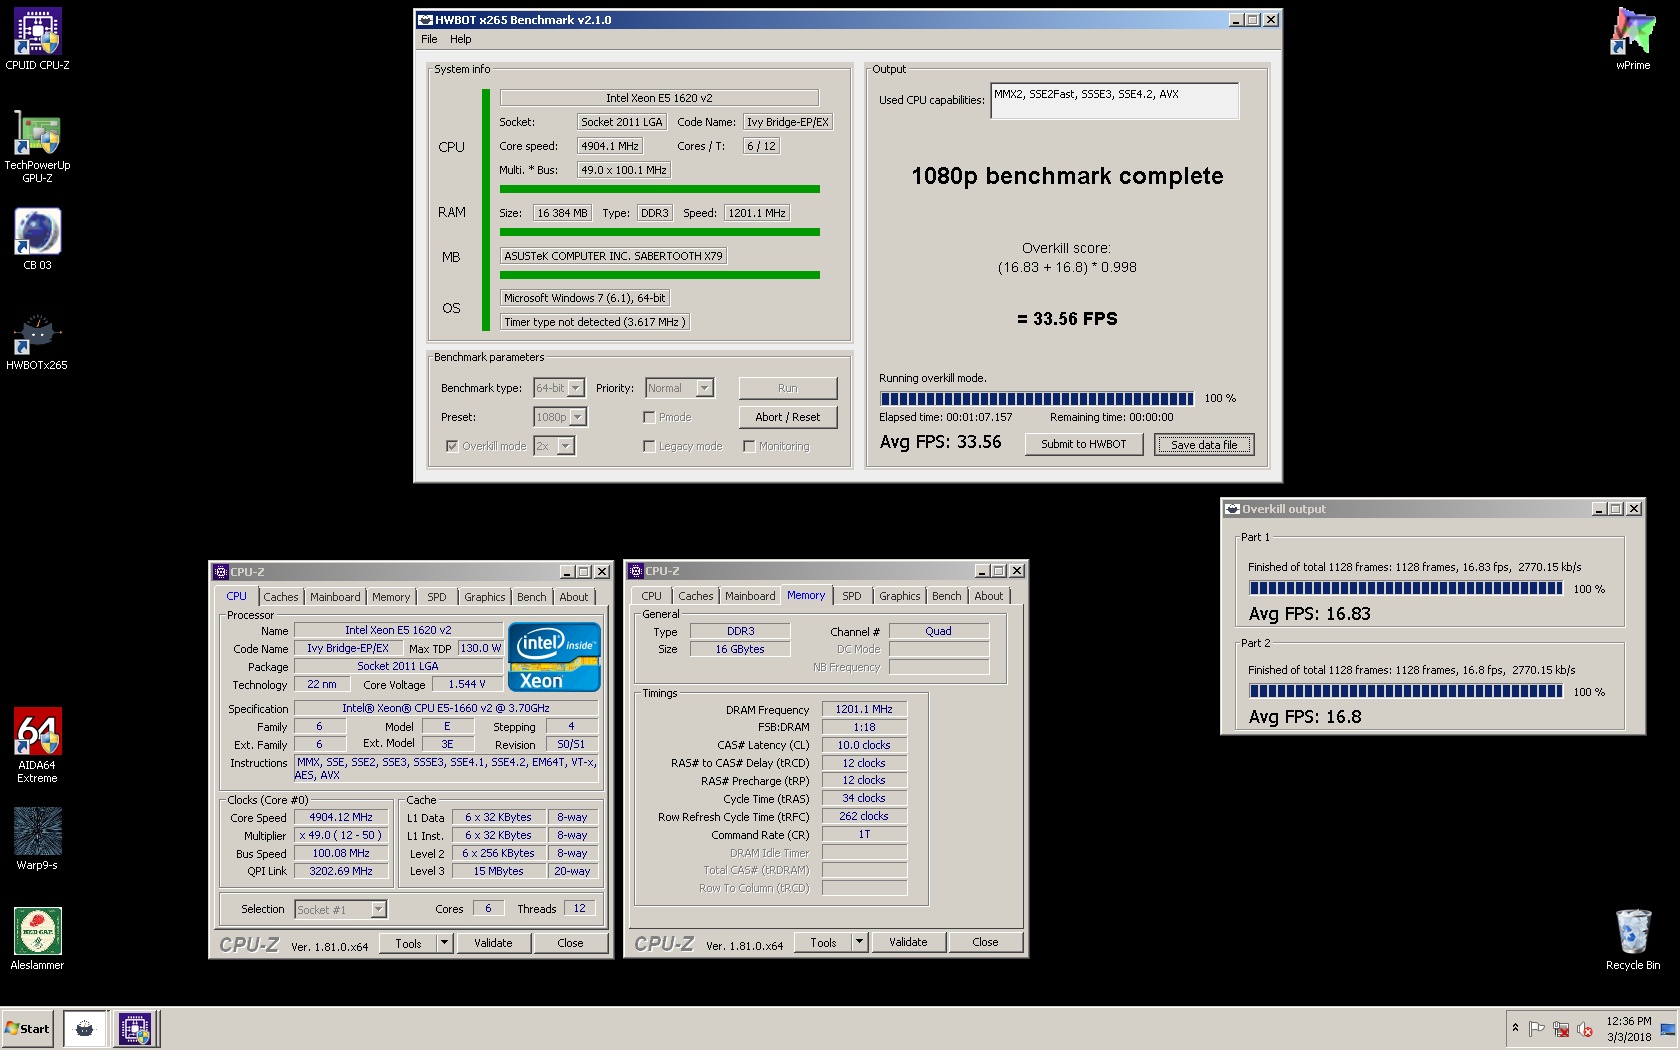Show hidden system tray icons arrow
The image size is (1680, 1050).
(x=1515, y=1028)
